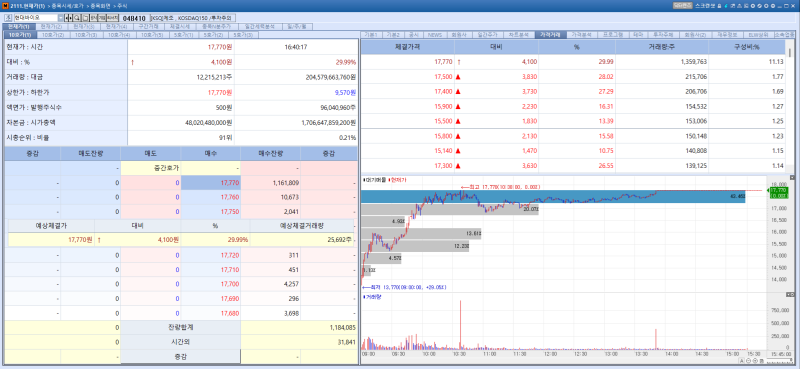Click the document icon next to the magnifier
Screen dimensions: 800x369
[x=85, y=18]
